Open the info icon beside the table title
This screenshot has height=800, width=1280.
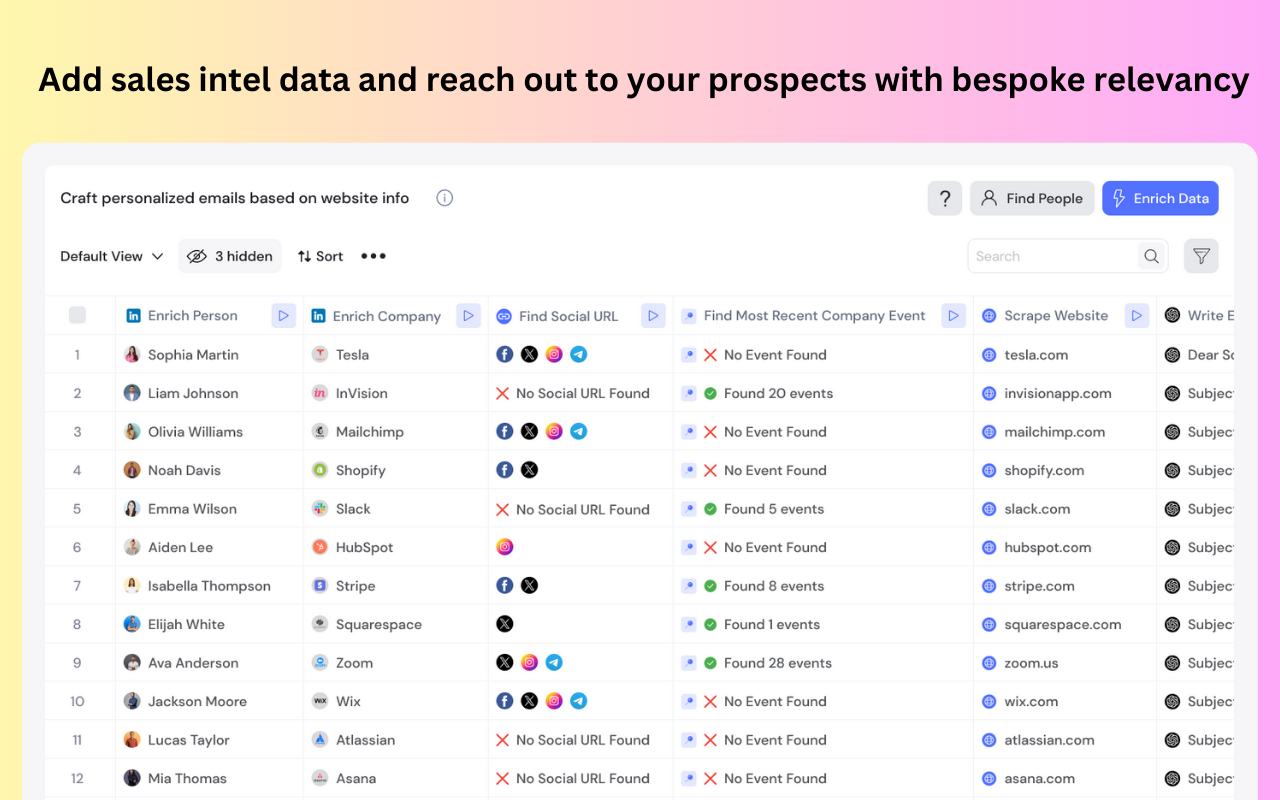(x=445, y=198)
